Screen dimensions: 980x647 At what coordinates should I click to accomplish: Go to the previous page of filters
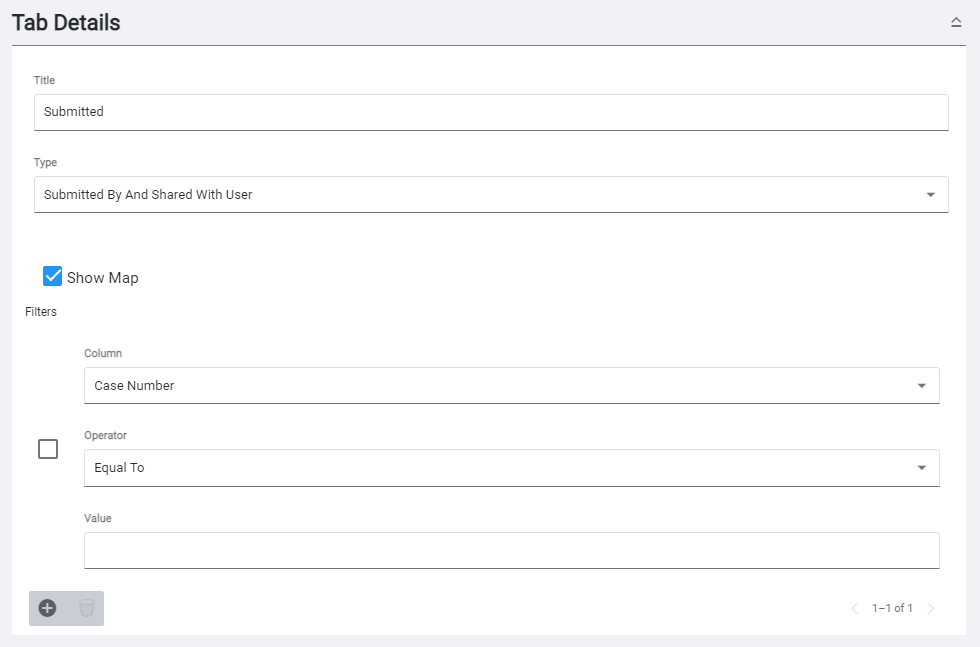click(x=855, y=608)
